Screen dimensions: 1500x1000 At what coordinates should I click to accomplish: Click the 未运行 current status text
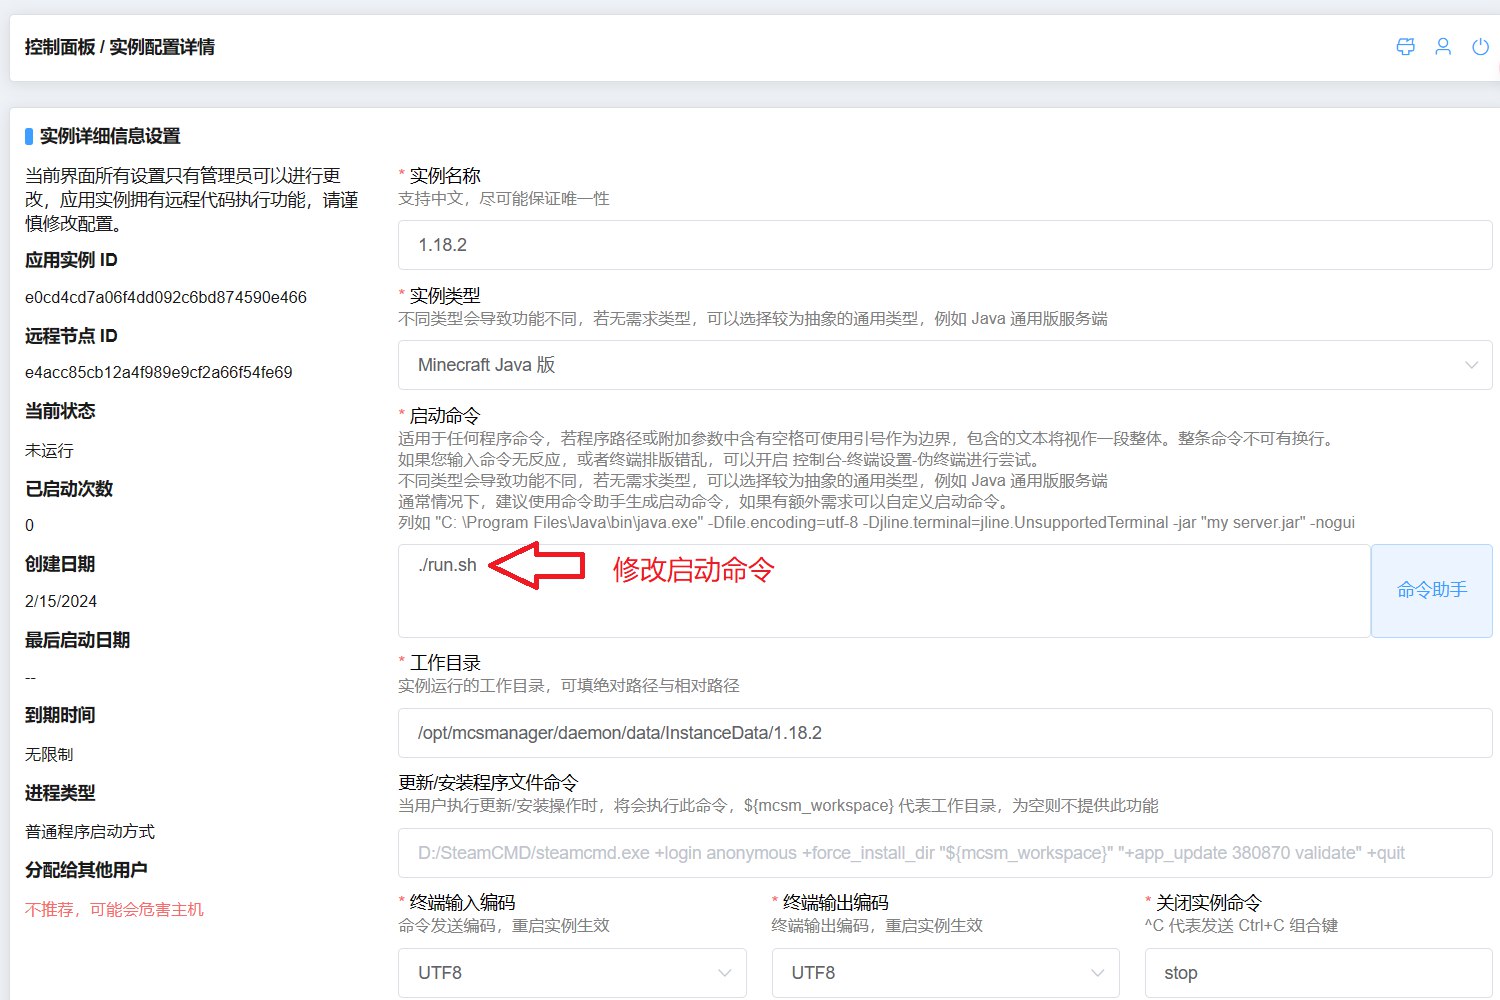tap(49, 451)
